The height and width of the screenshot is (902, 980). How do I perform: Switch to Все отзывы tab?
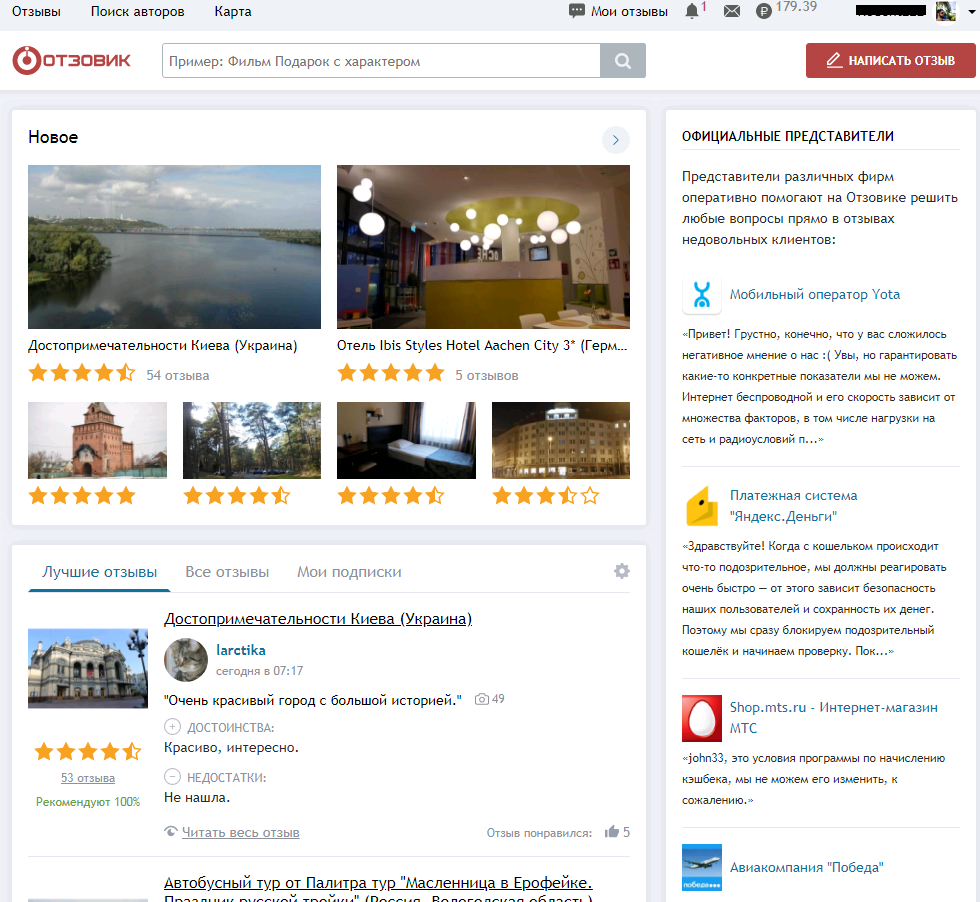pyautogui.click(x=227, y=571)
